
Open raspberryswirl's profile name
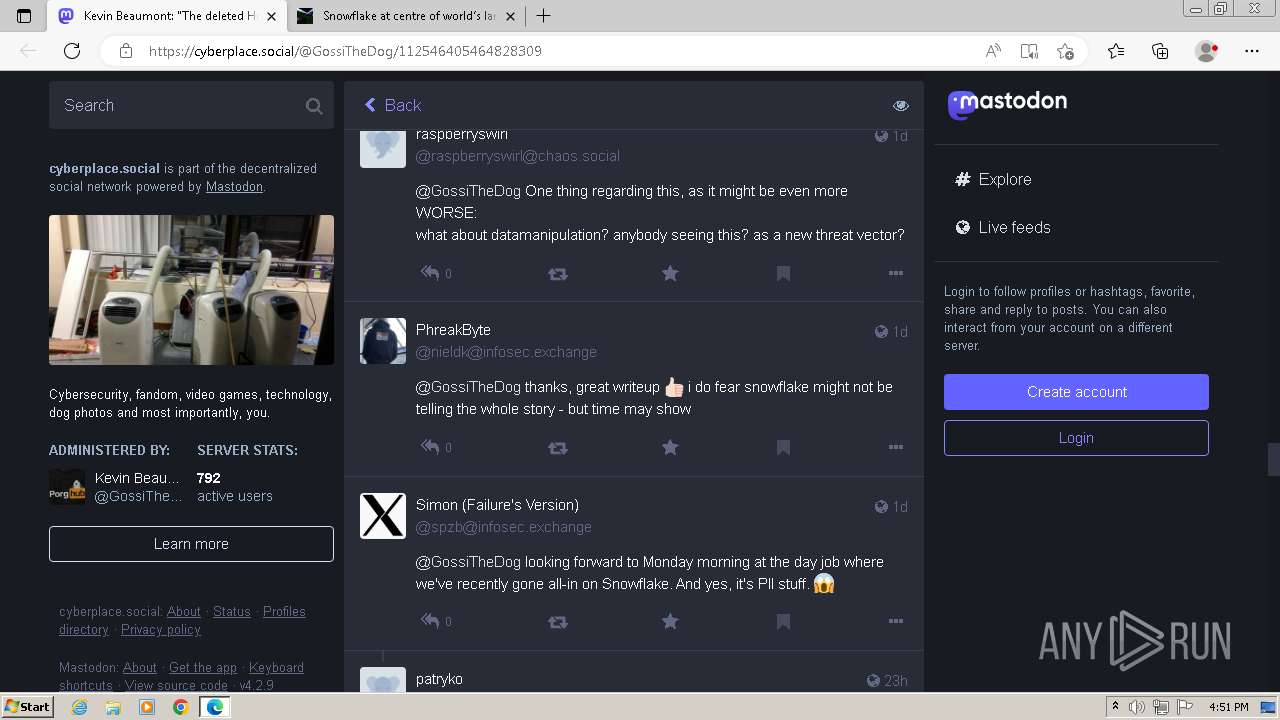462,135
